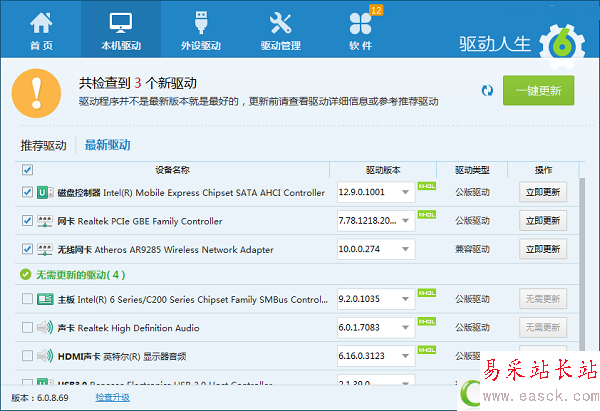
Task: Click the refresh rescan icon
Action: click(486, 90)
